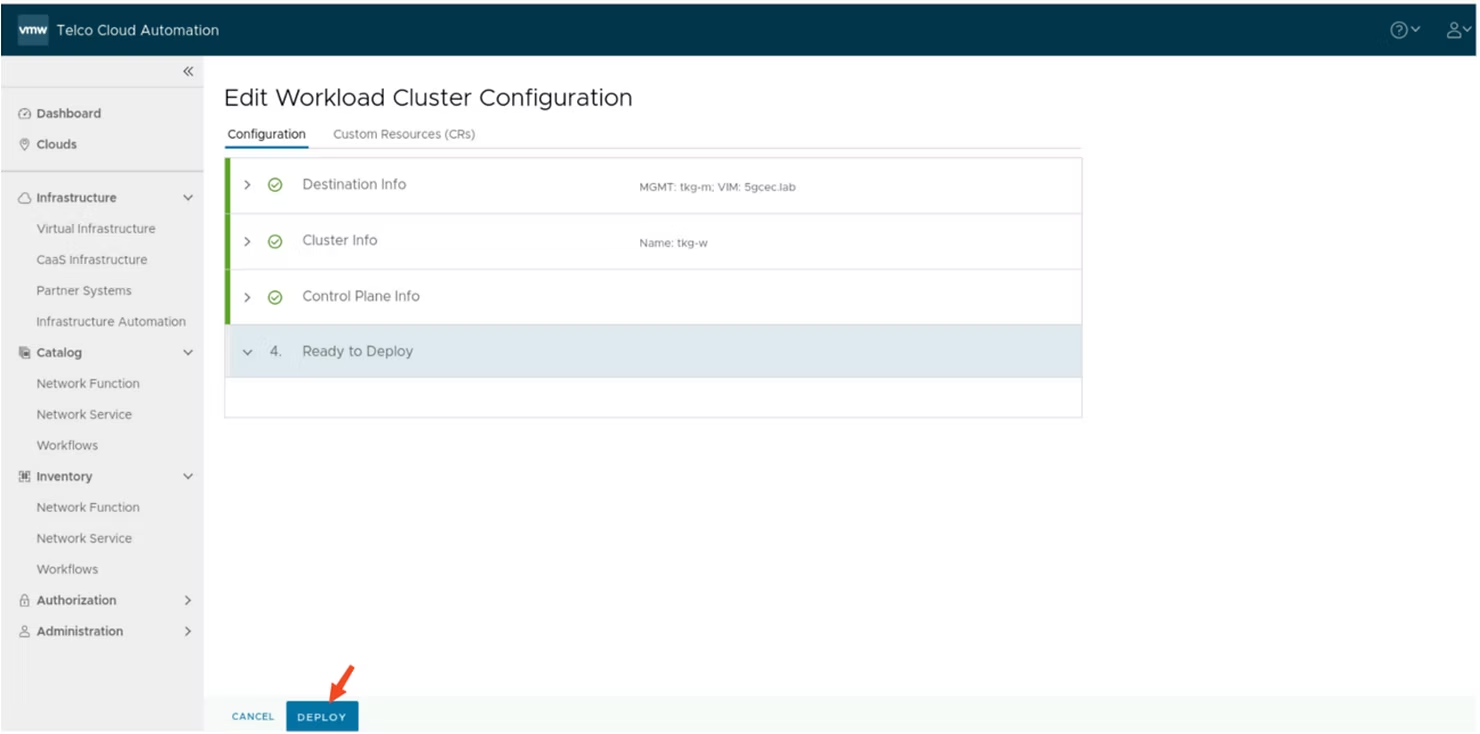Go to Partner Systems page
This screenshot has width=1480, height=734.
[x=84, y=291]
